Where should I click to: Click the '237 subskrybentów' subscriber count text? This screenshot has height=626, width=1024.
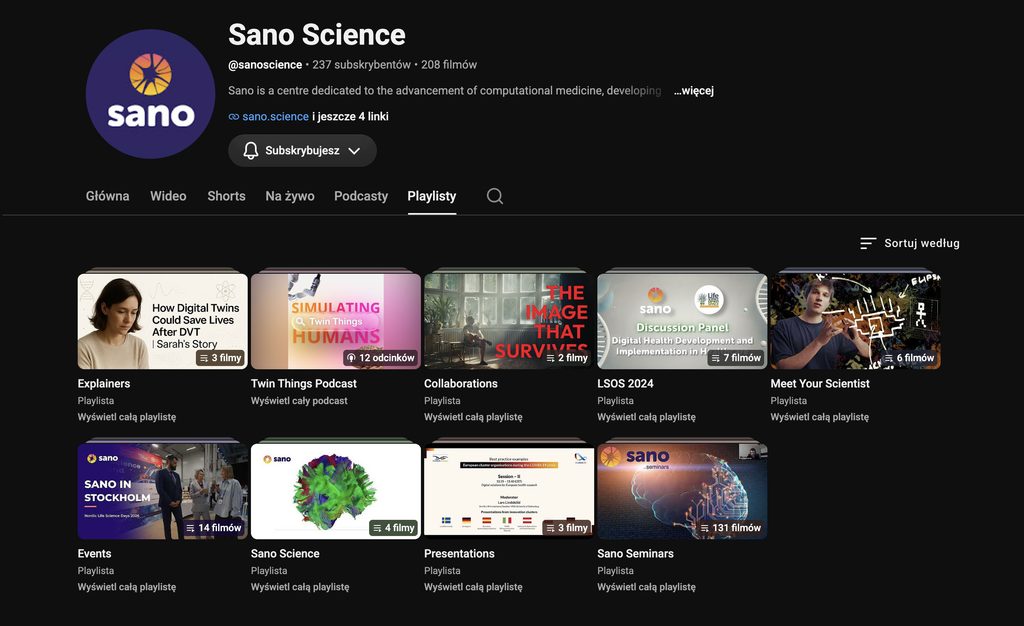[361, 65]
